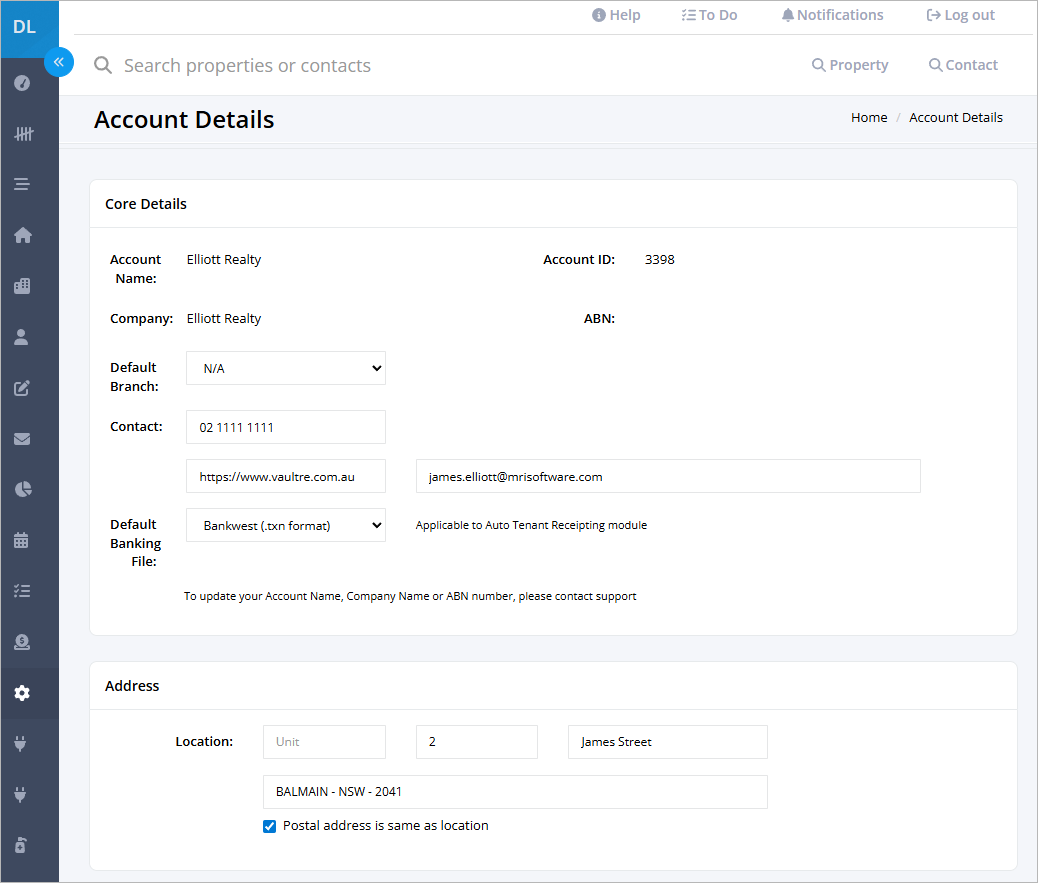Open the pencil edit sidebar icon
The image size is (1038, 883).
(x=22, y=388)
